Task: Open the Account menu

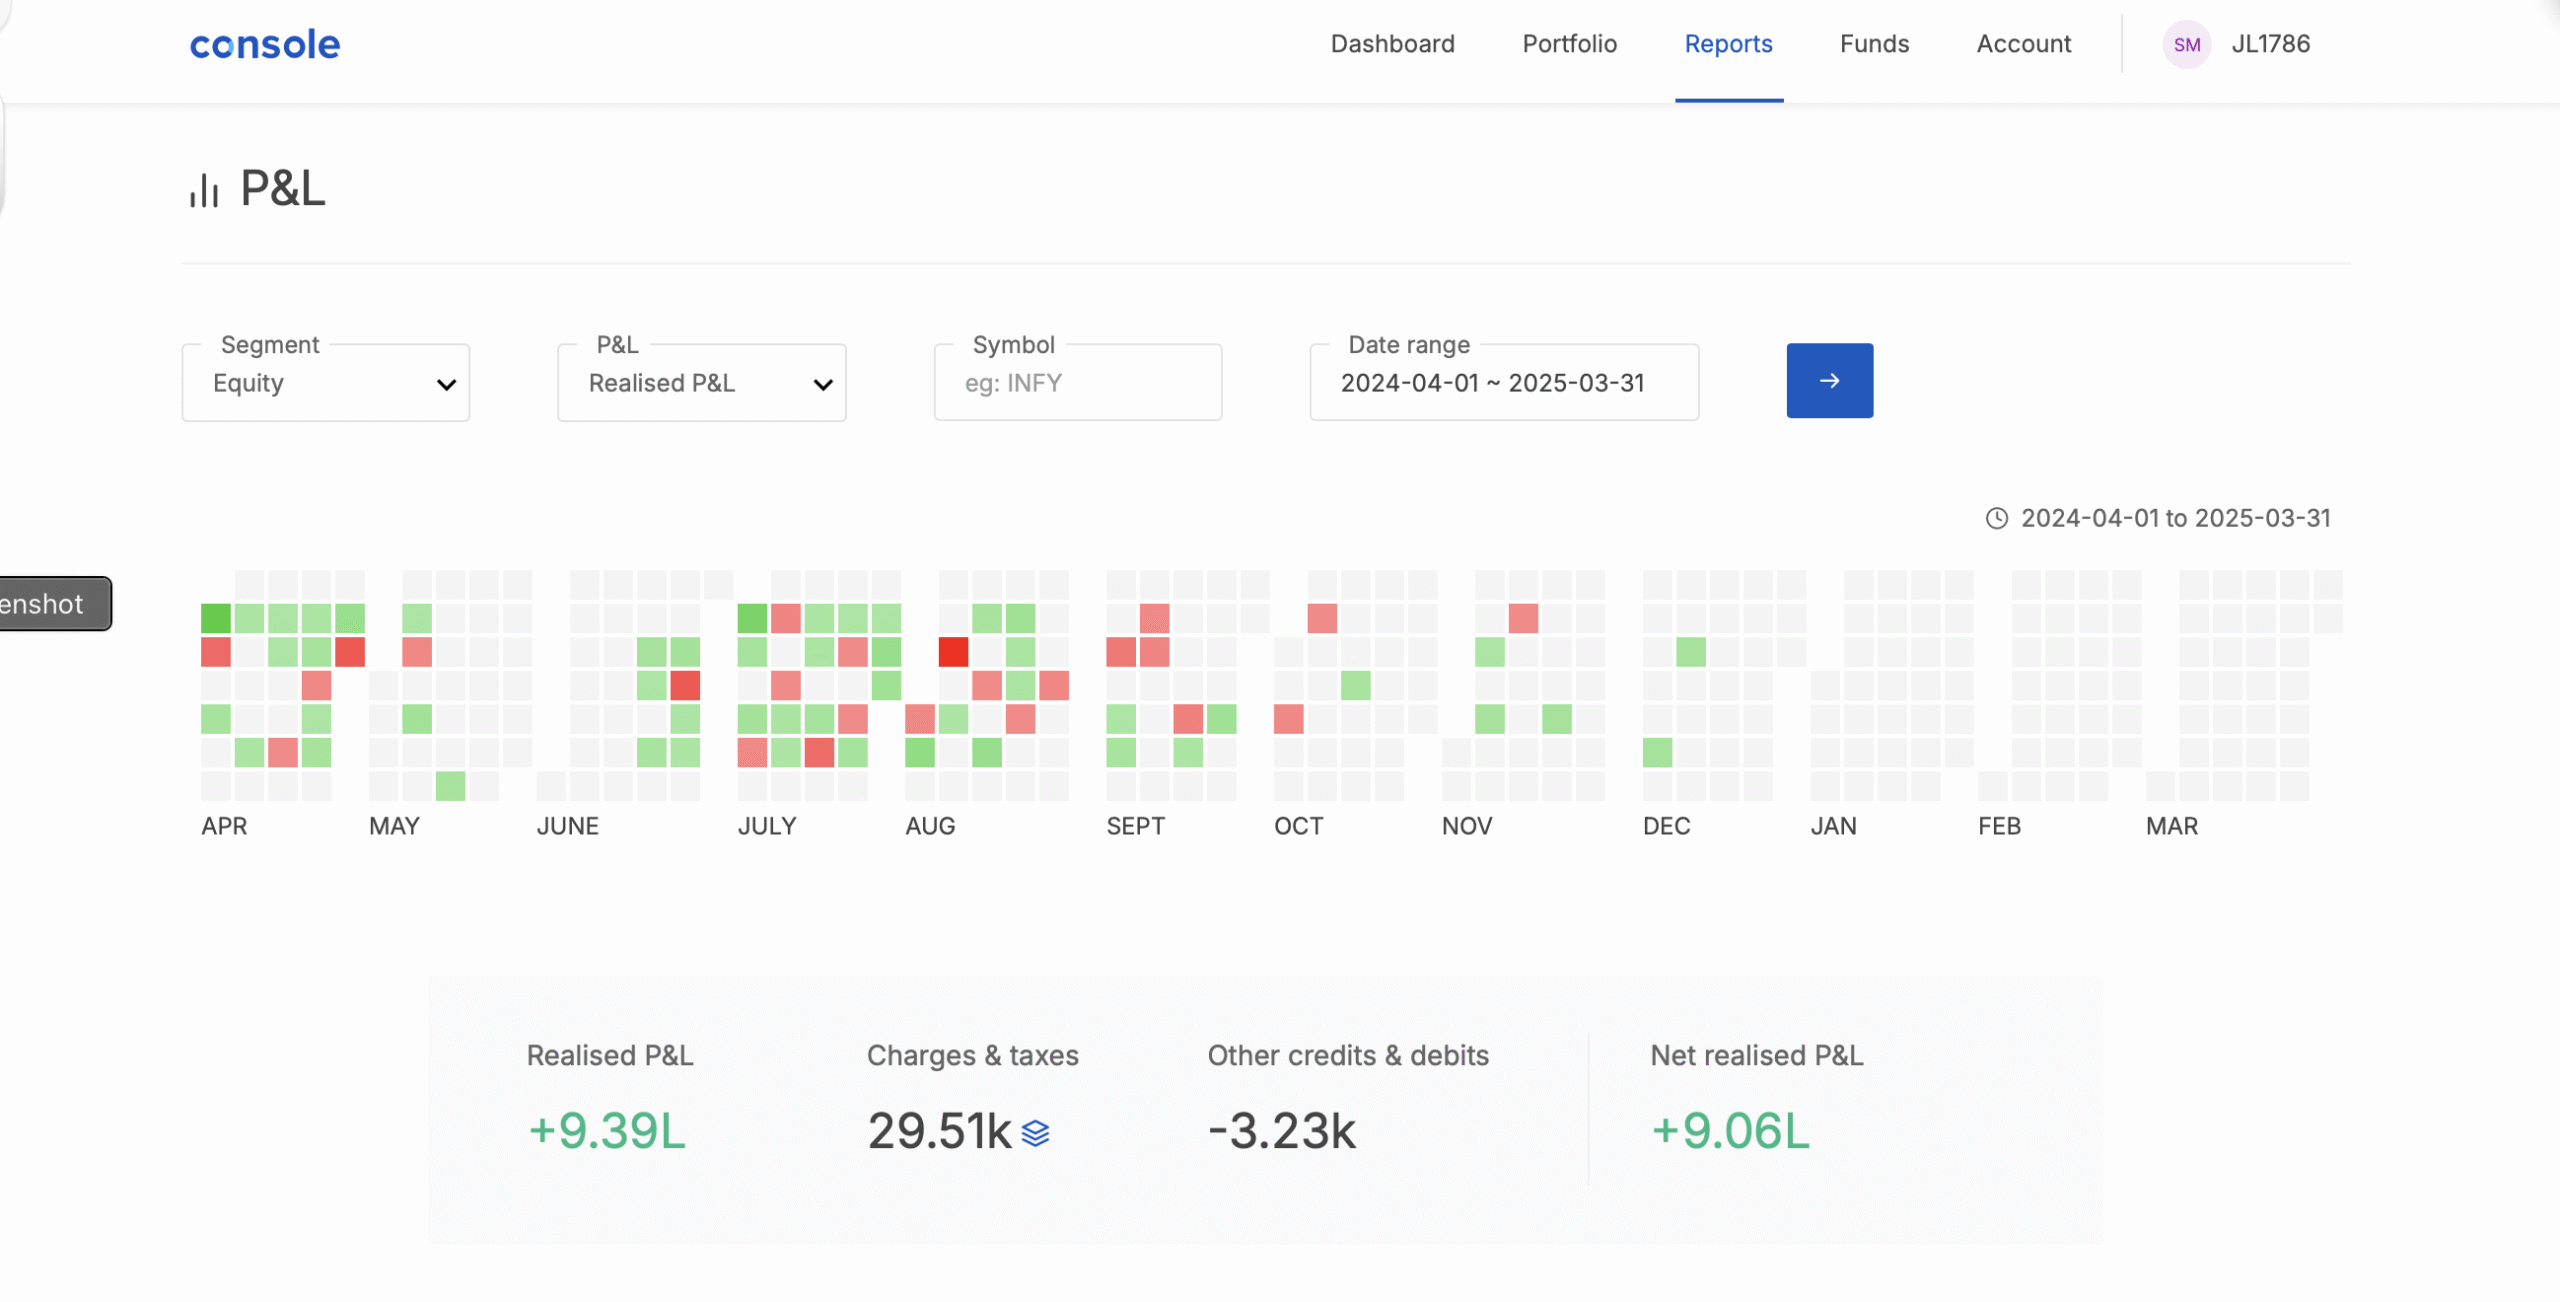Action: tap(2023, 44)
